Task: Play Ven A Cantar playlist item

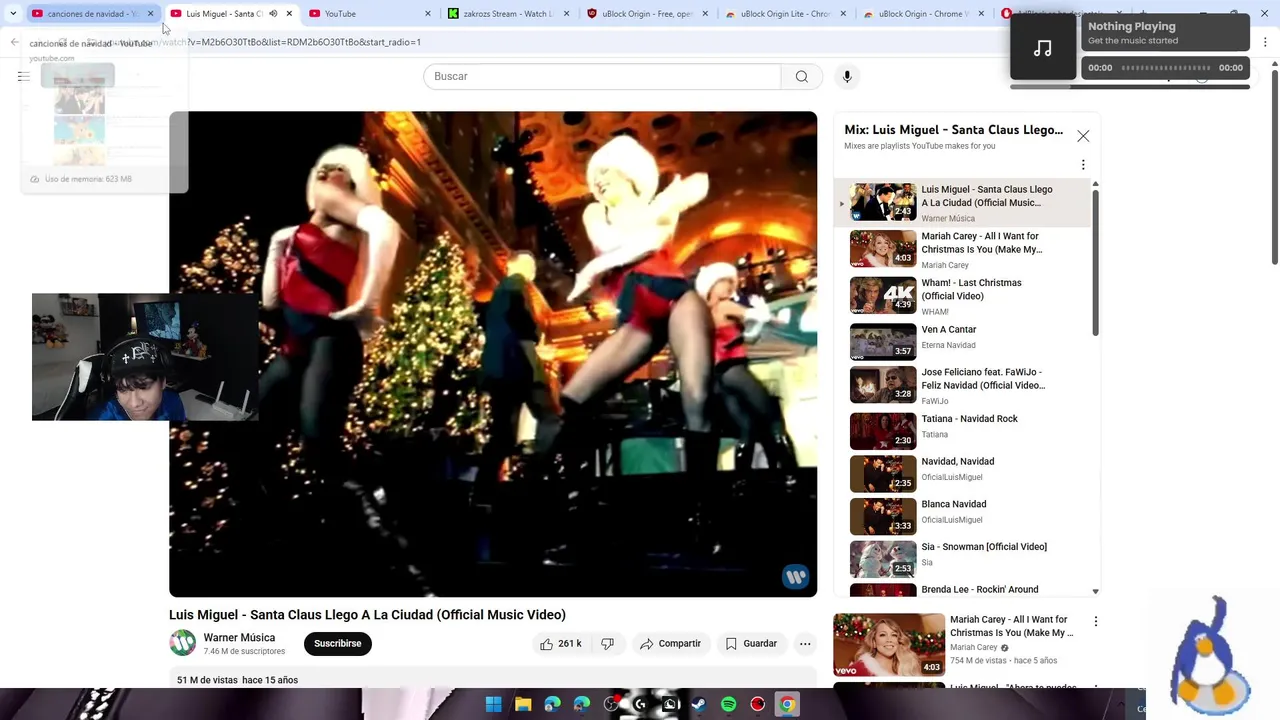Action: [x=962, y=341]
